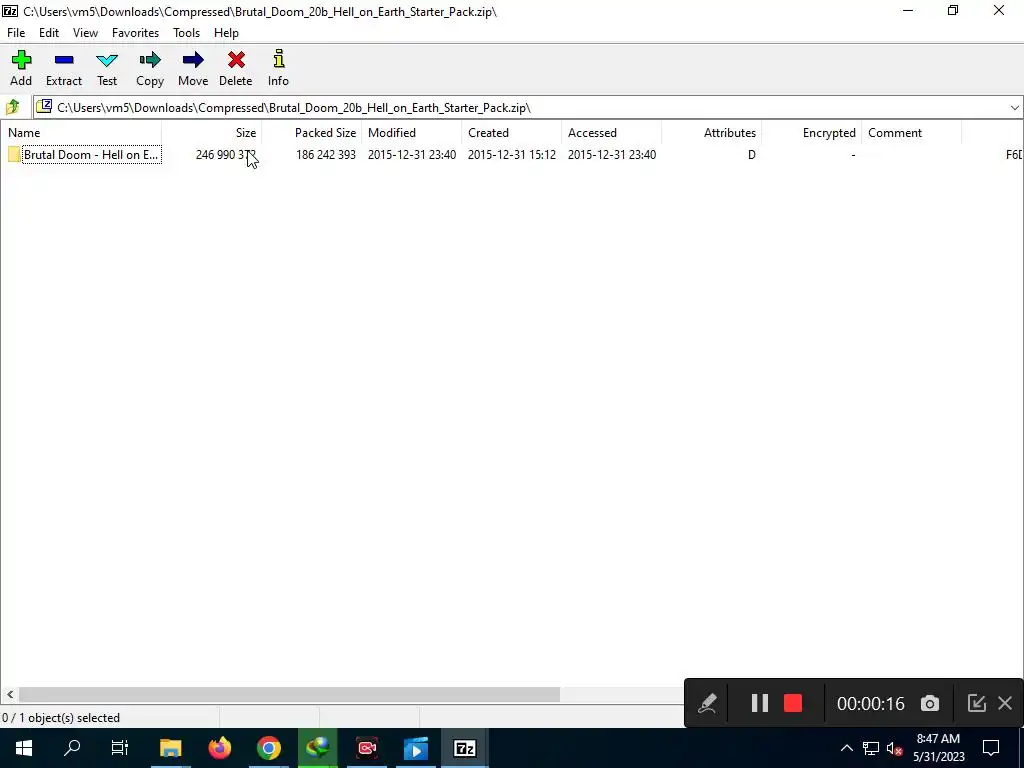Show hidden system tray icons
This screenshot has width=1024, height=768.
(x=846, y=748)
